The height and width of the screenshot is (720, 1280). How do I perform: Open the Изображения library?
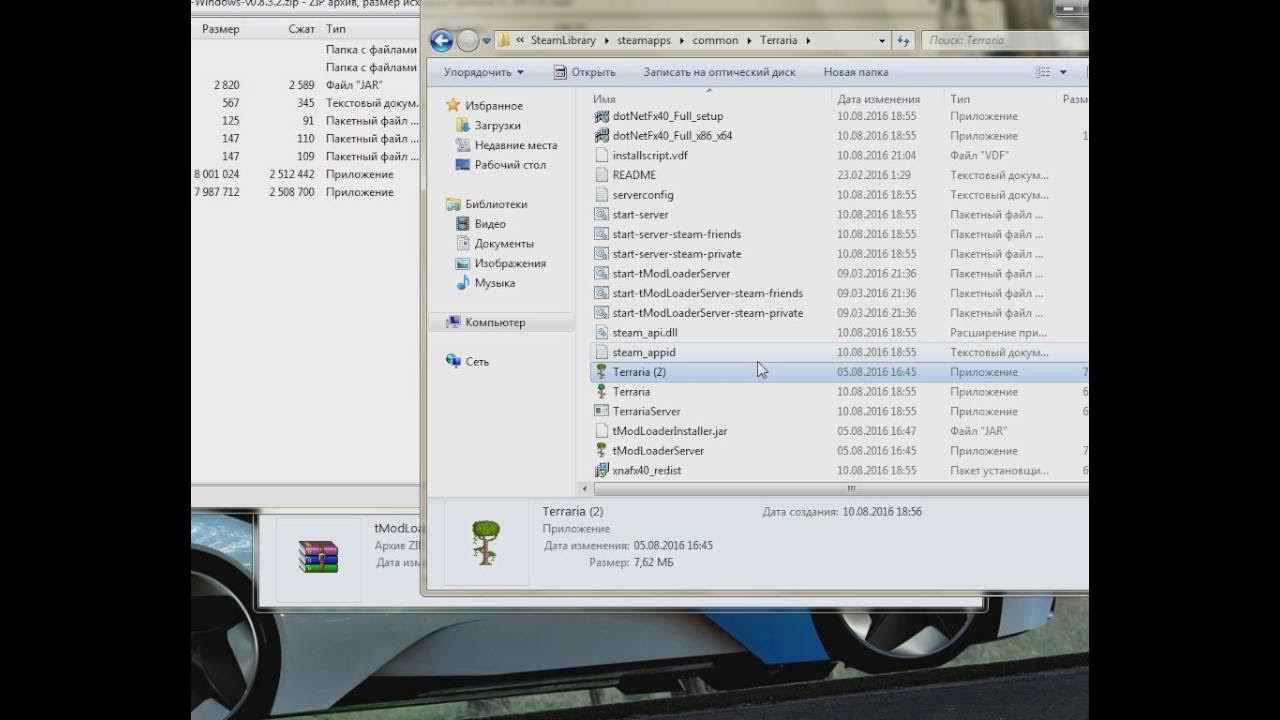point(500,263)
